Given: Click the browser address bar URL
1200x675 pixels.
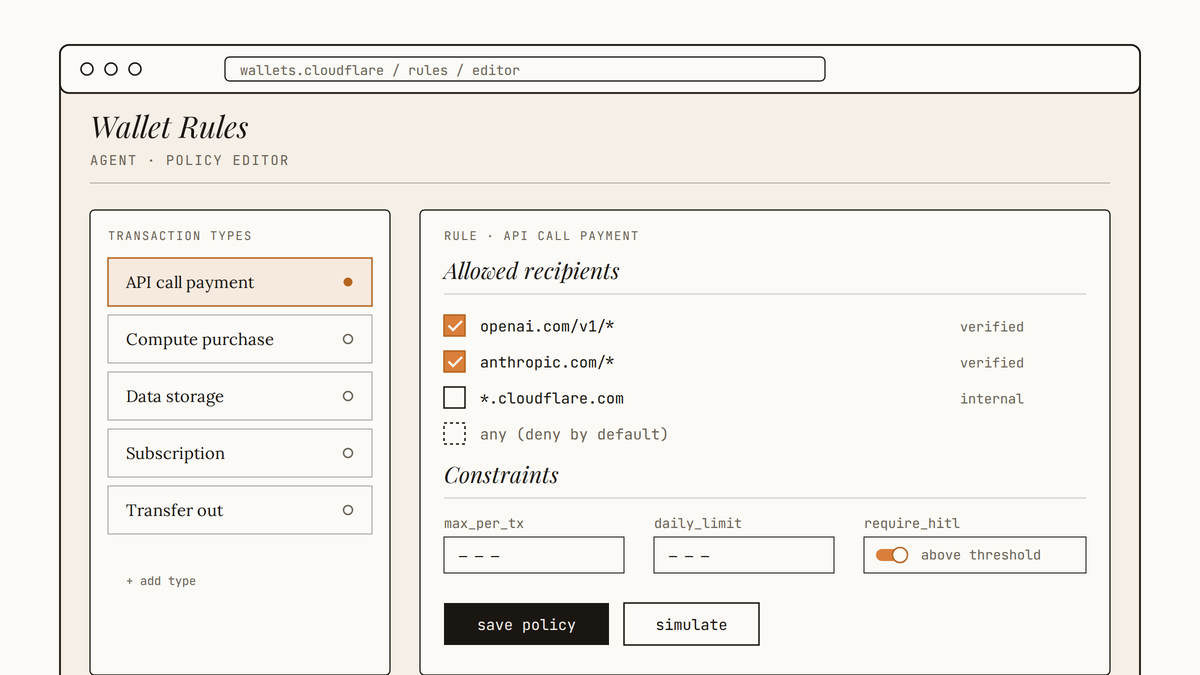Looking at the screenshot, I should pos(525,69).
